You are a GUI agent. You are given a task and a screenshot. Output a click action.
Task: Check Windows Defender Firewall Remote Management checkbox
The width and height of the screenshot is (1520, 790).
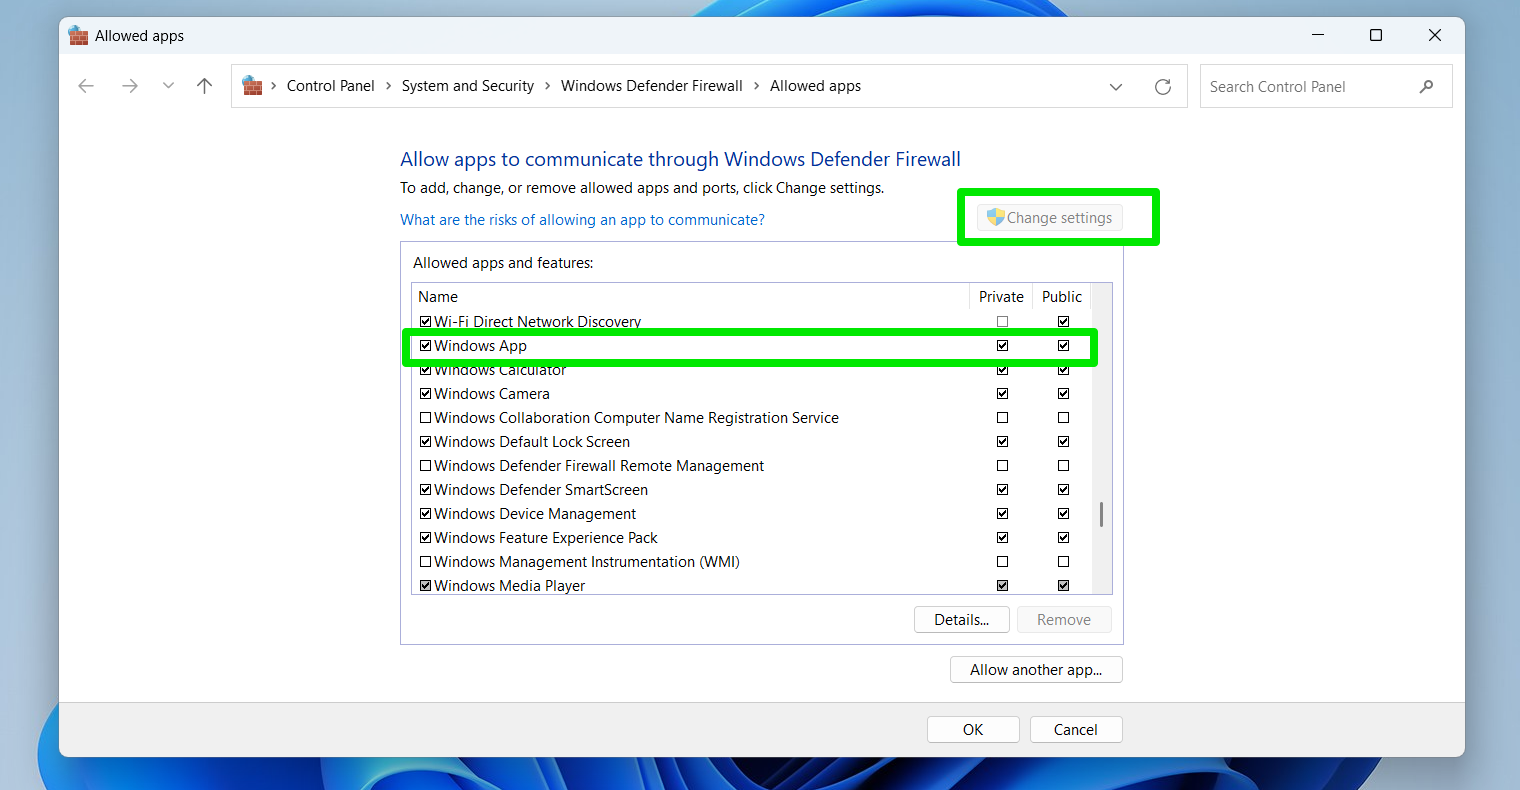click(x=425, y=466)
